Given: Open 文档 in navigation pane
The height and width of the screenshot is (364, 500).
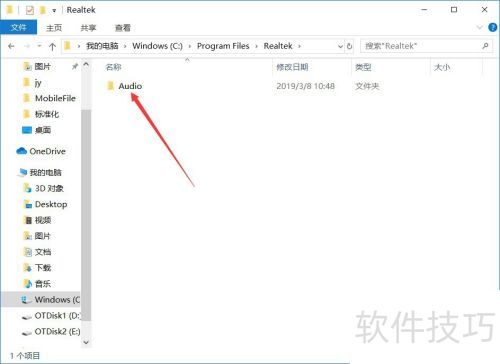Looking at the screenshot, I should click(43, 252).
